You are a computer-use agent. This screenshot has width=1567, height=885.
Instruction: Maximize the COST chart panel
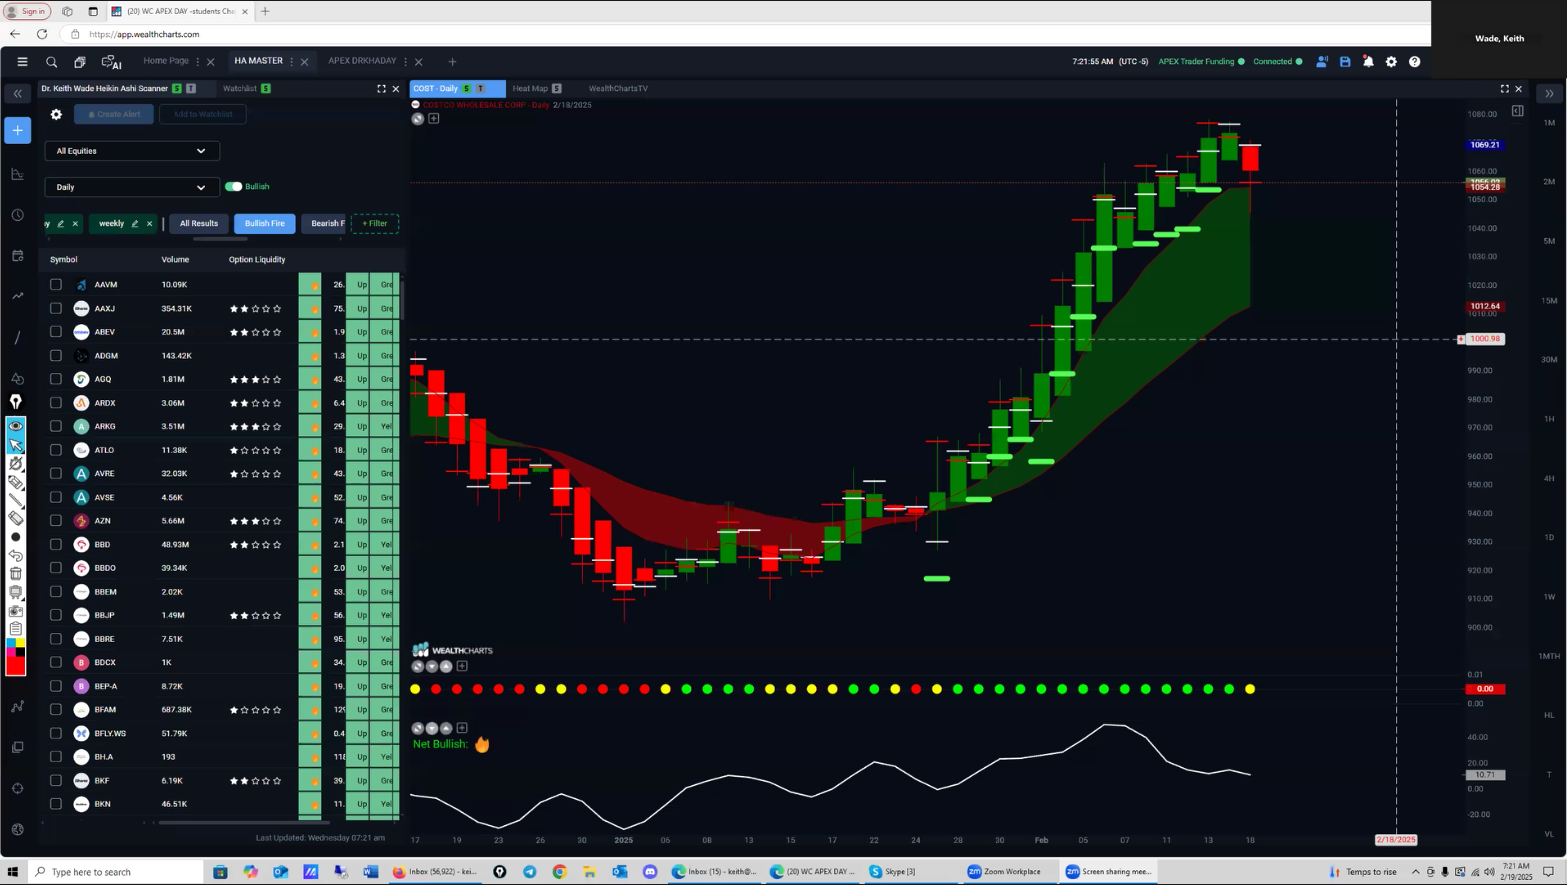[x=1504, y=89]
